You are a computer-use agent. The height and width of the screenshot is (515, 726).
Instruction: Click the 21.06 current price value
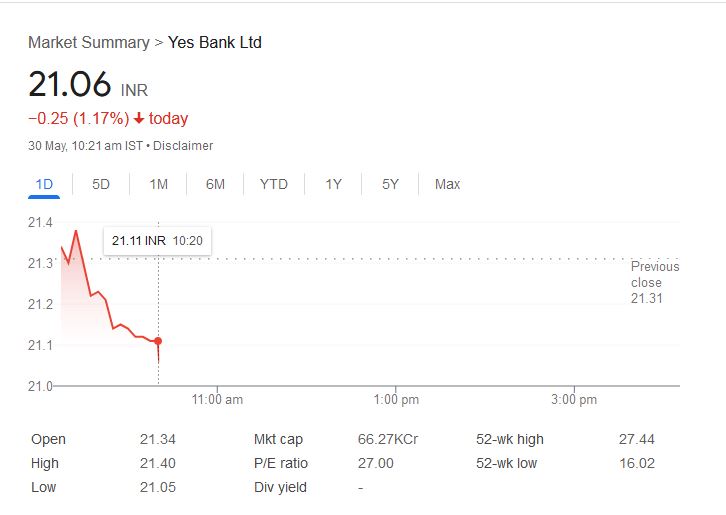[69, 84]
